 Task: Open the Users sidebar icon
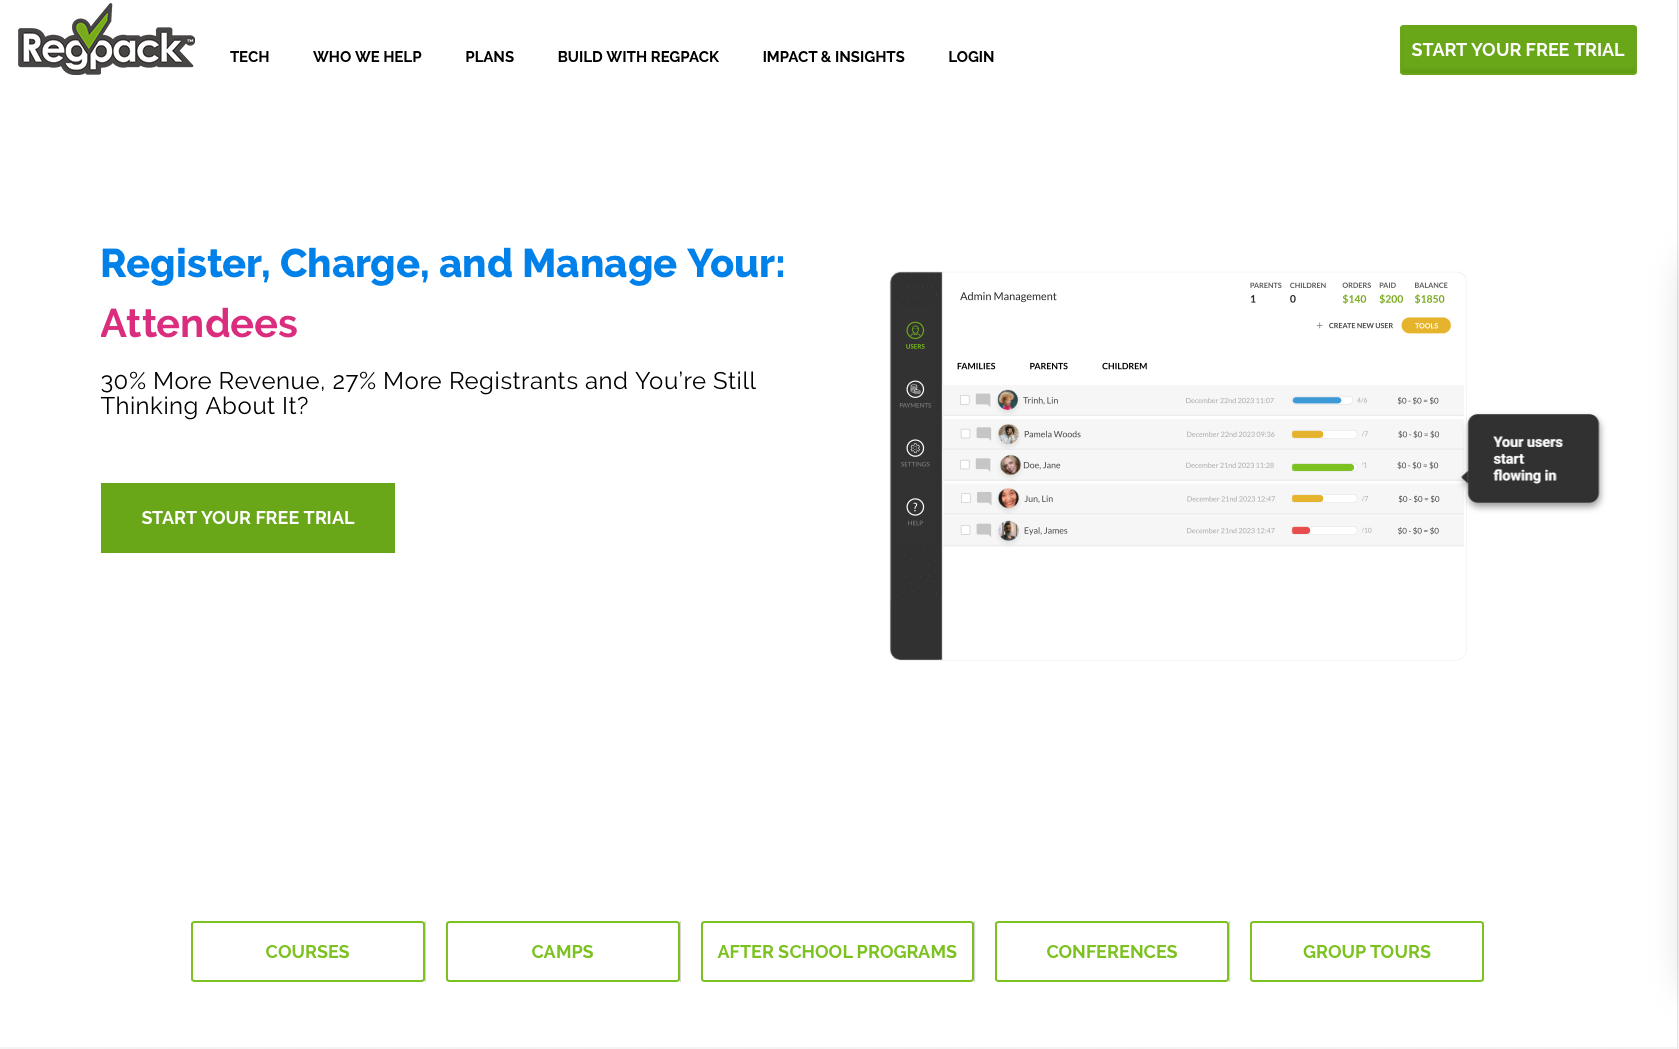point(915,330)
